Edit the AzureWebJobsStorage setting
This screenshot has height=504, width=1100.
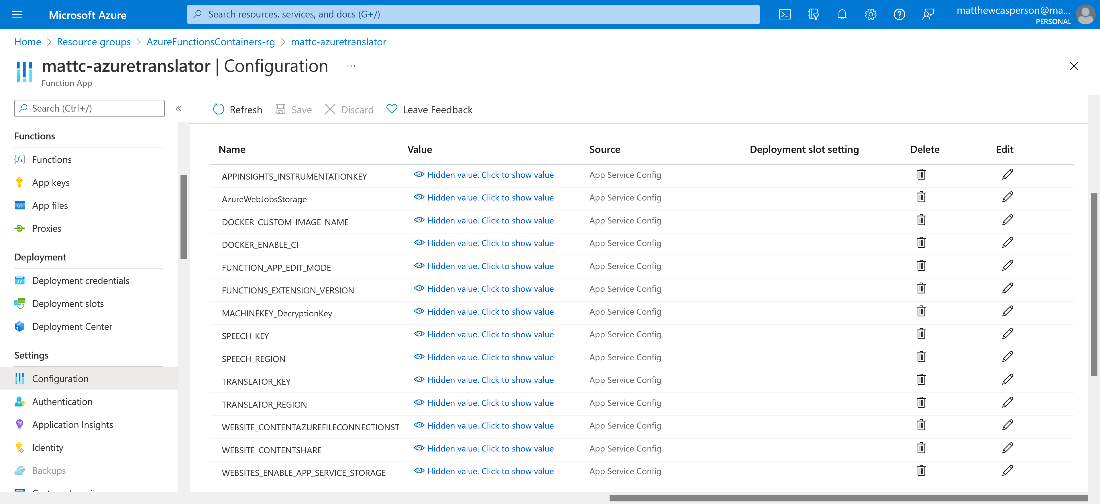click(x=1007, y=197)
